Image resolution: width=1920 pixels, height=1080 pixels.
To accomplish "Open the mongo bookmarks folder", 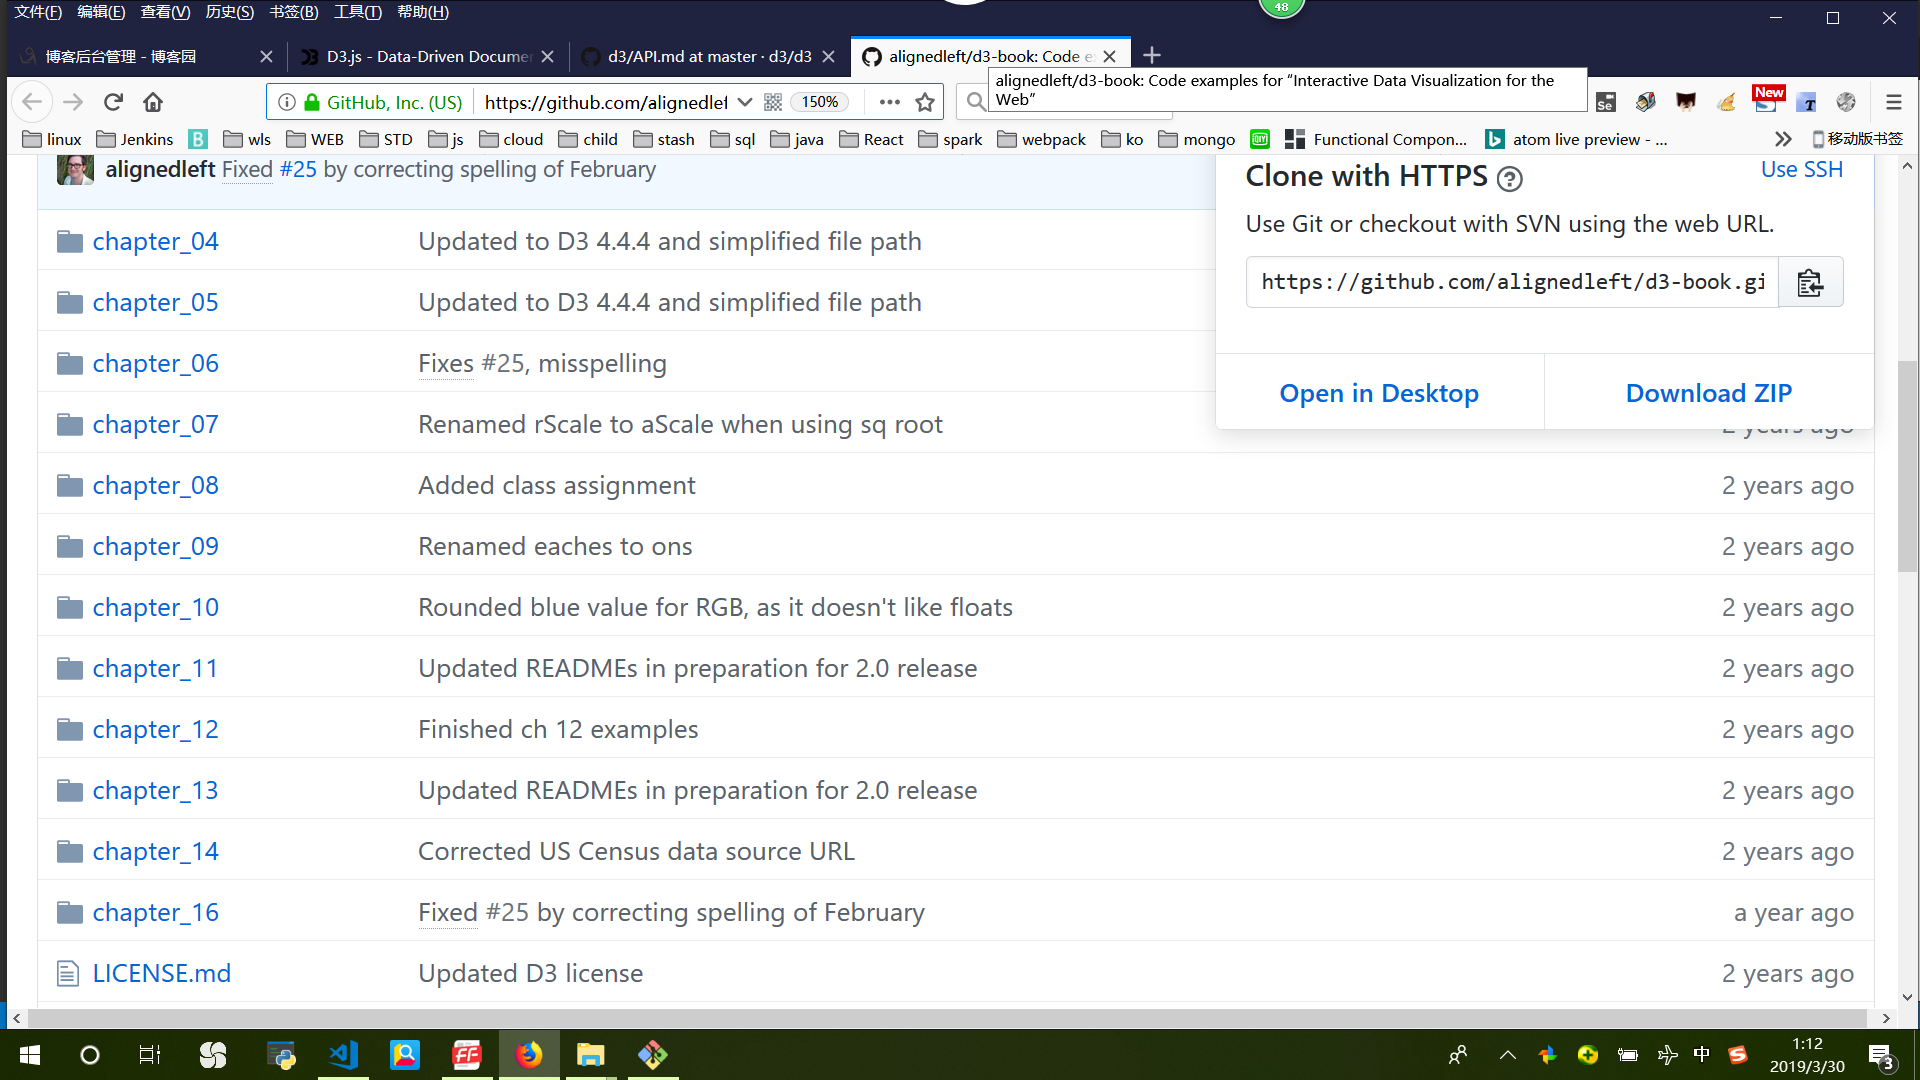I will coord(1196,139).
